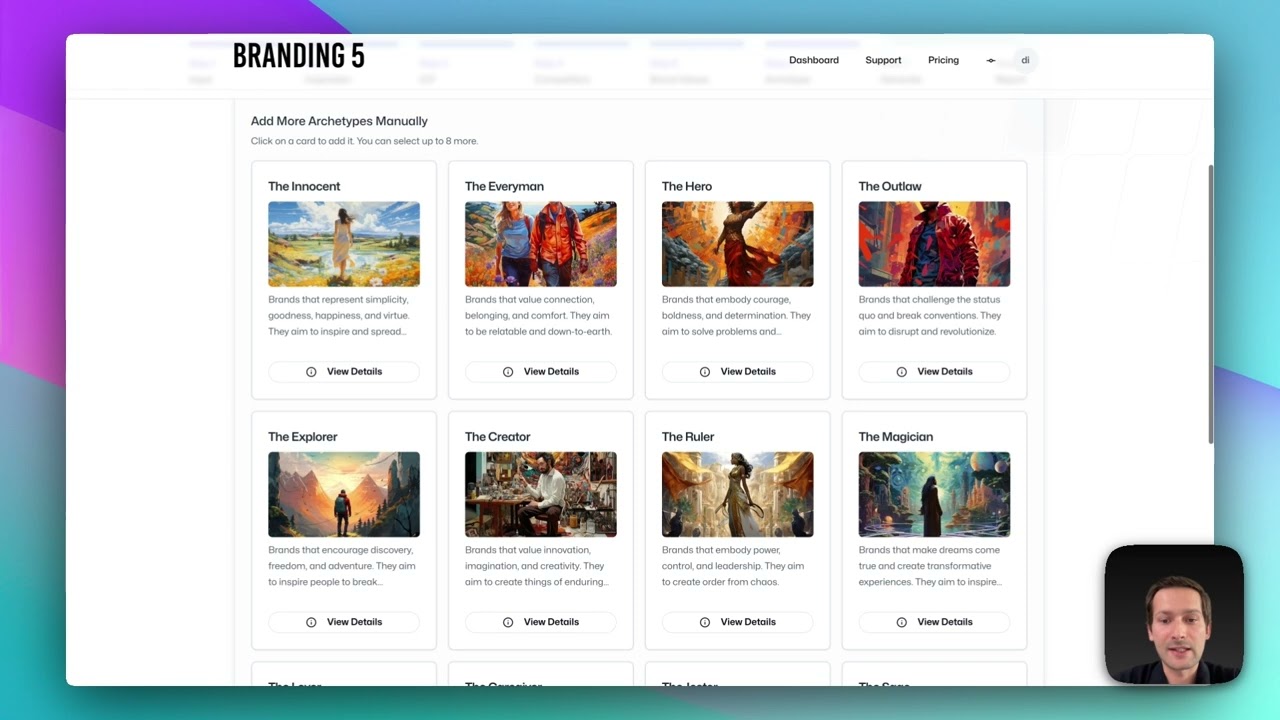Click the 'The Explorer' card title
The width and height of the screenshot is (1280, 720).
[303, 437]
